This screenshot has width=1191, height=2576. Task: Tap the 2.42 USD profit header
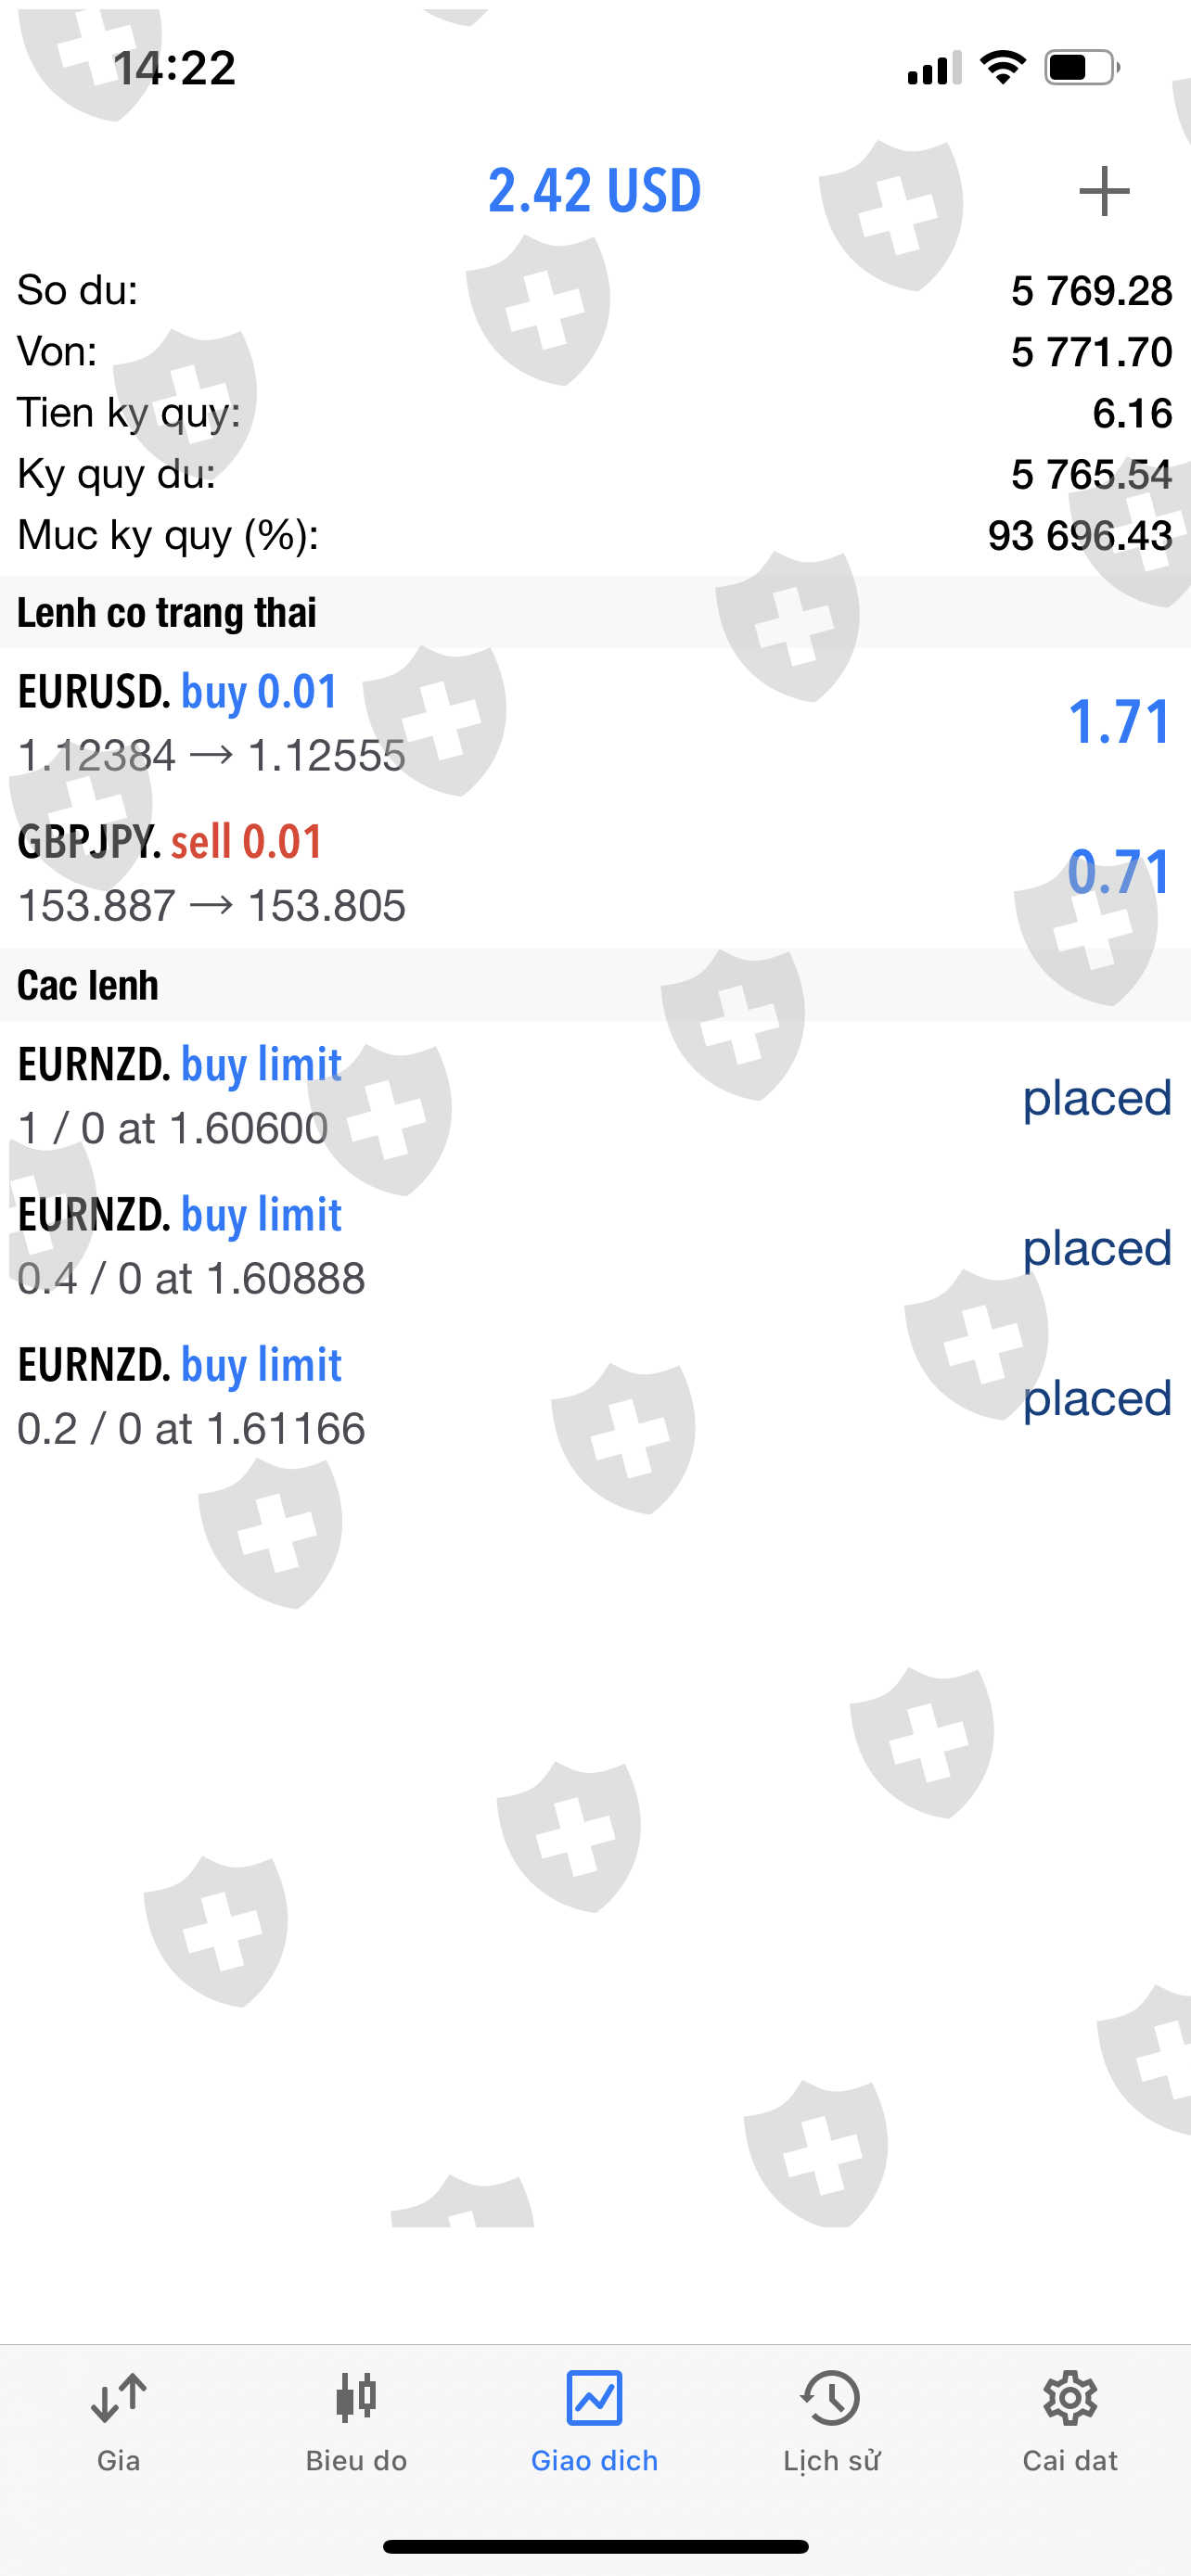pyautogui.click(x=594, y=191)
